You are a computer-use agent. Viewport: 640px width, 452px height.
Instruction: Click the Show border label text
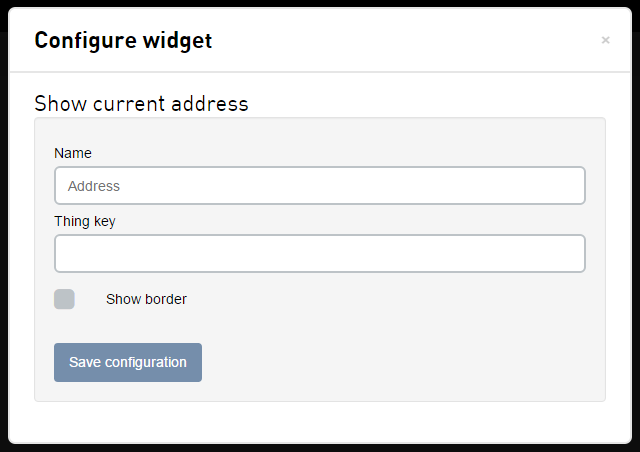click(146, 299)
